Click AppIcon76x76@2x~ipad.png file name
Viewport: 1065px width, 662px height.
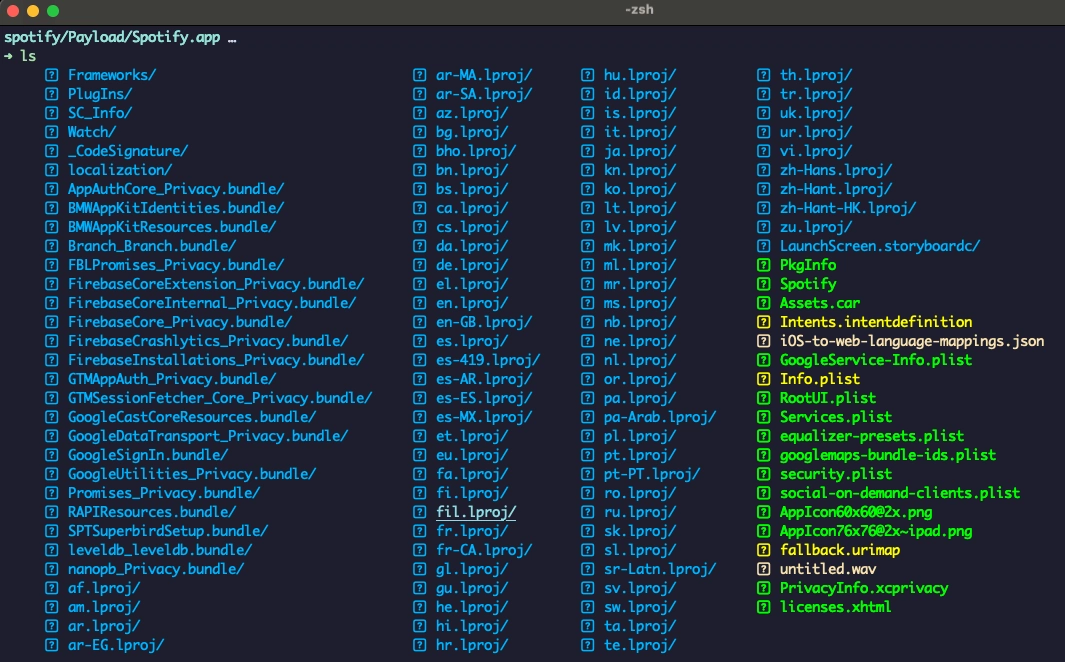pyautogui.click(x=876, y=531)
